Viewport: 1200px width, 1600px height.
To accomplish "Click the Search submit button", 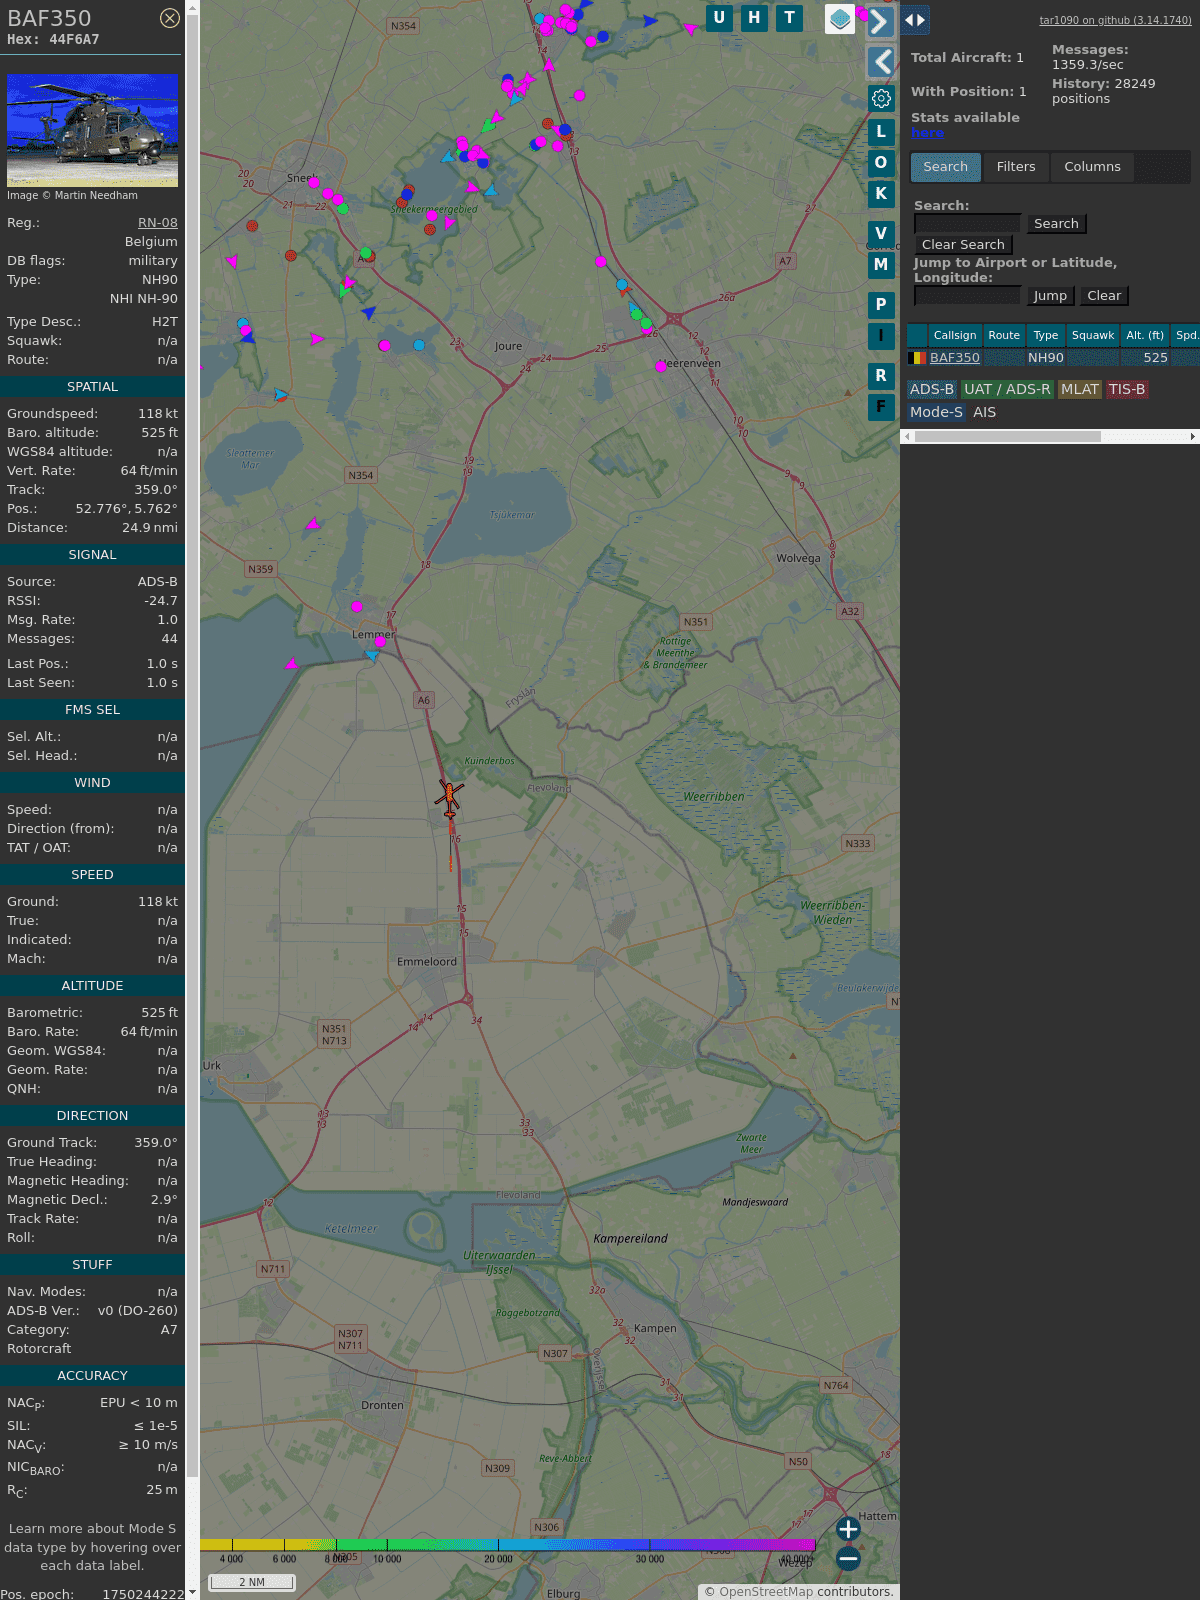I will pos(1056,224).
